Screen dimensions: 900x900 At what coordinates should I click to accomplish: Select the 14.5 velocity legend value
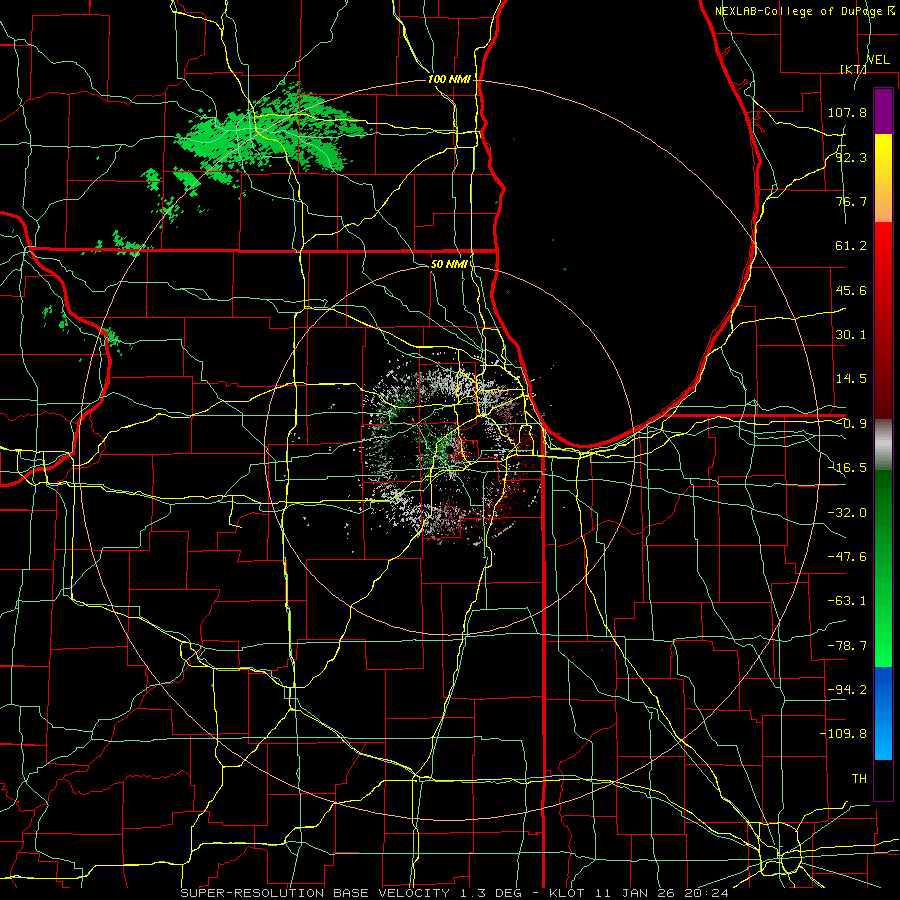851,379
